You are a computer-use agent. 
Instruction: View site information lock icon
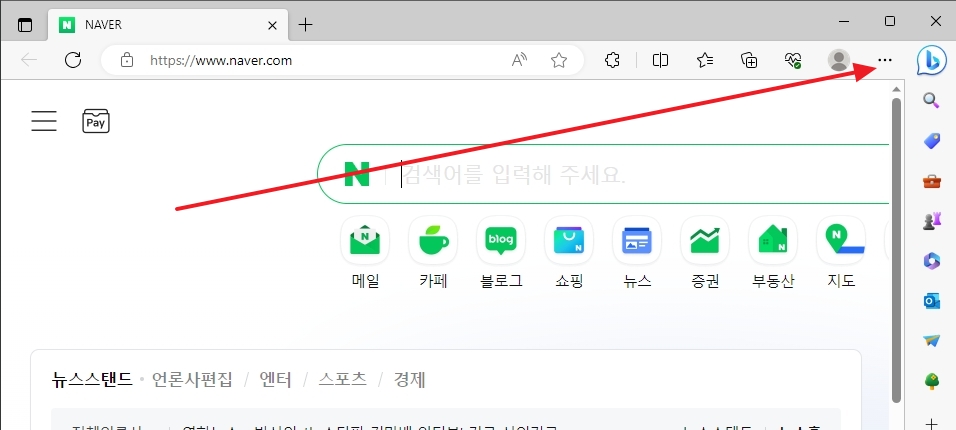[x=126, y=60]
